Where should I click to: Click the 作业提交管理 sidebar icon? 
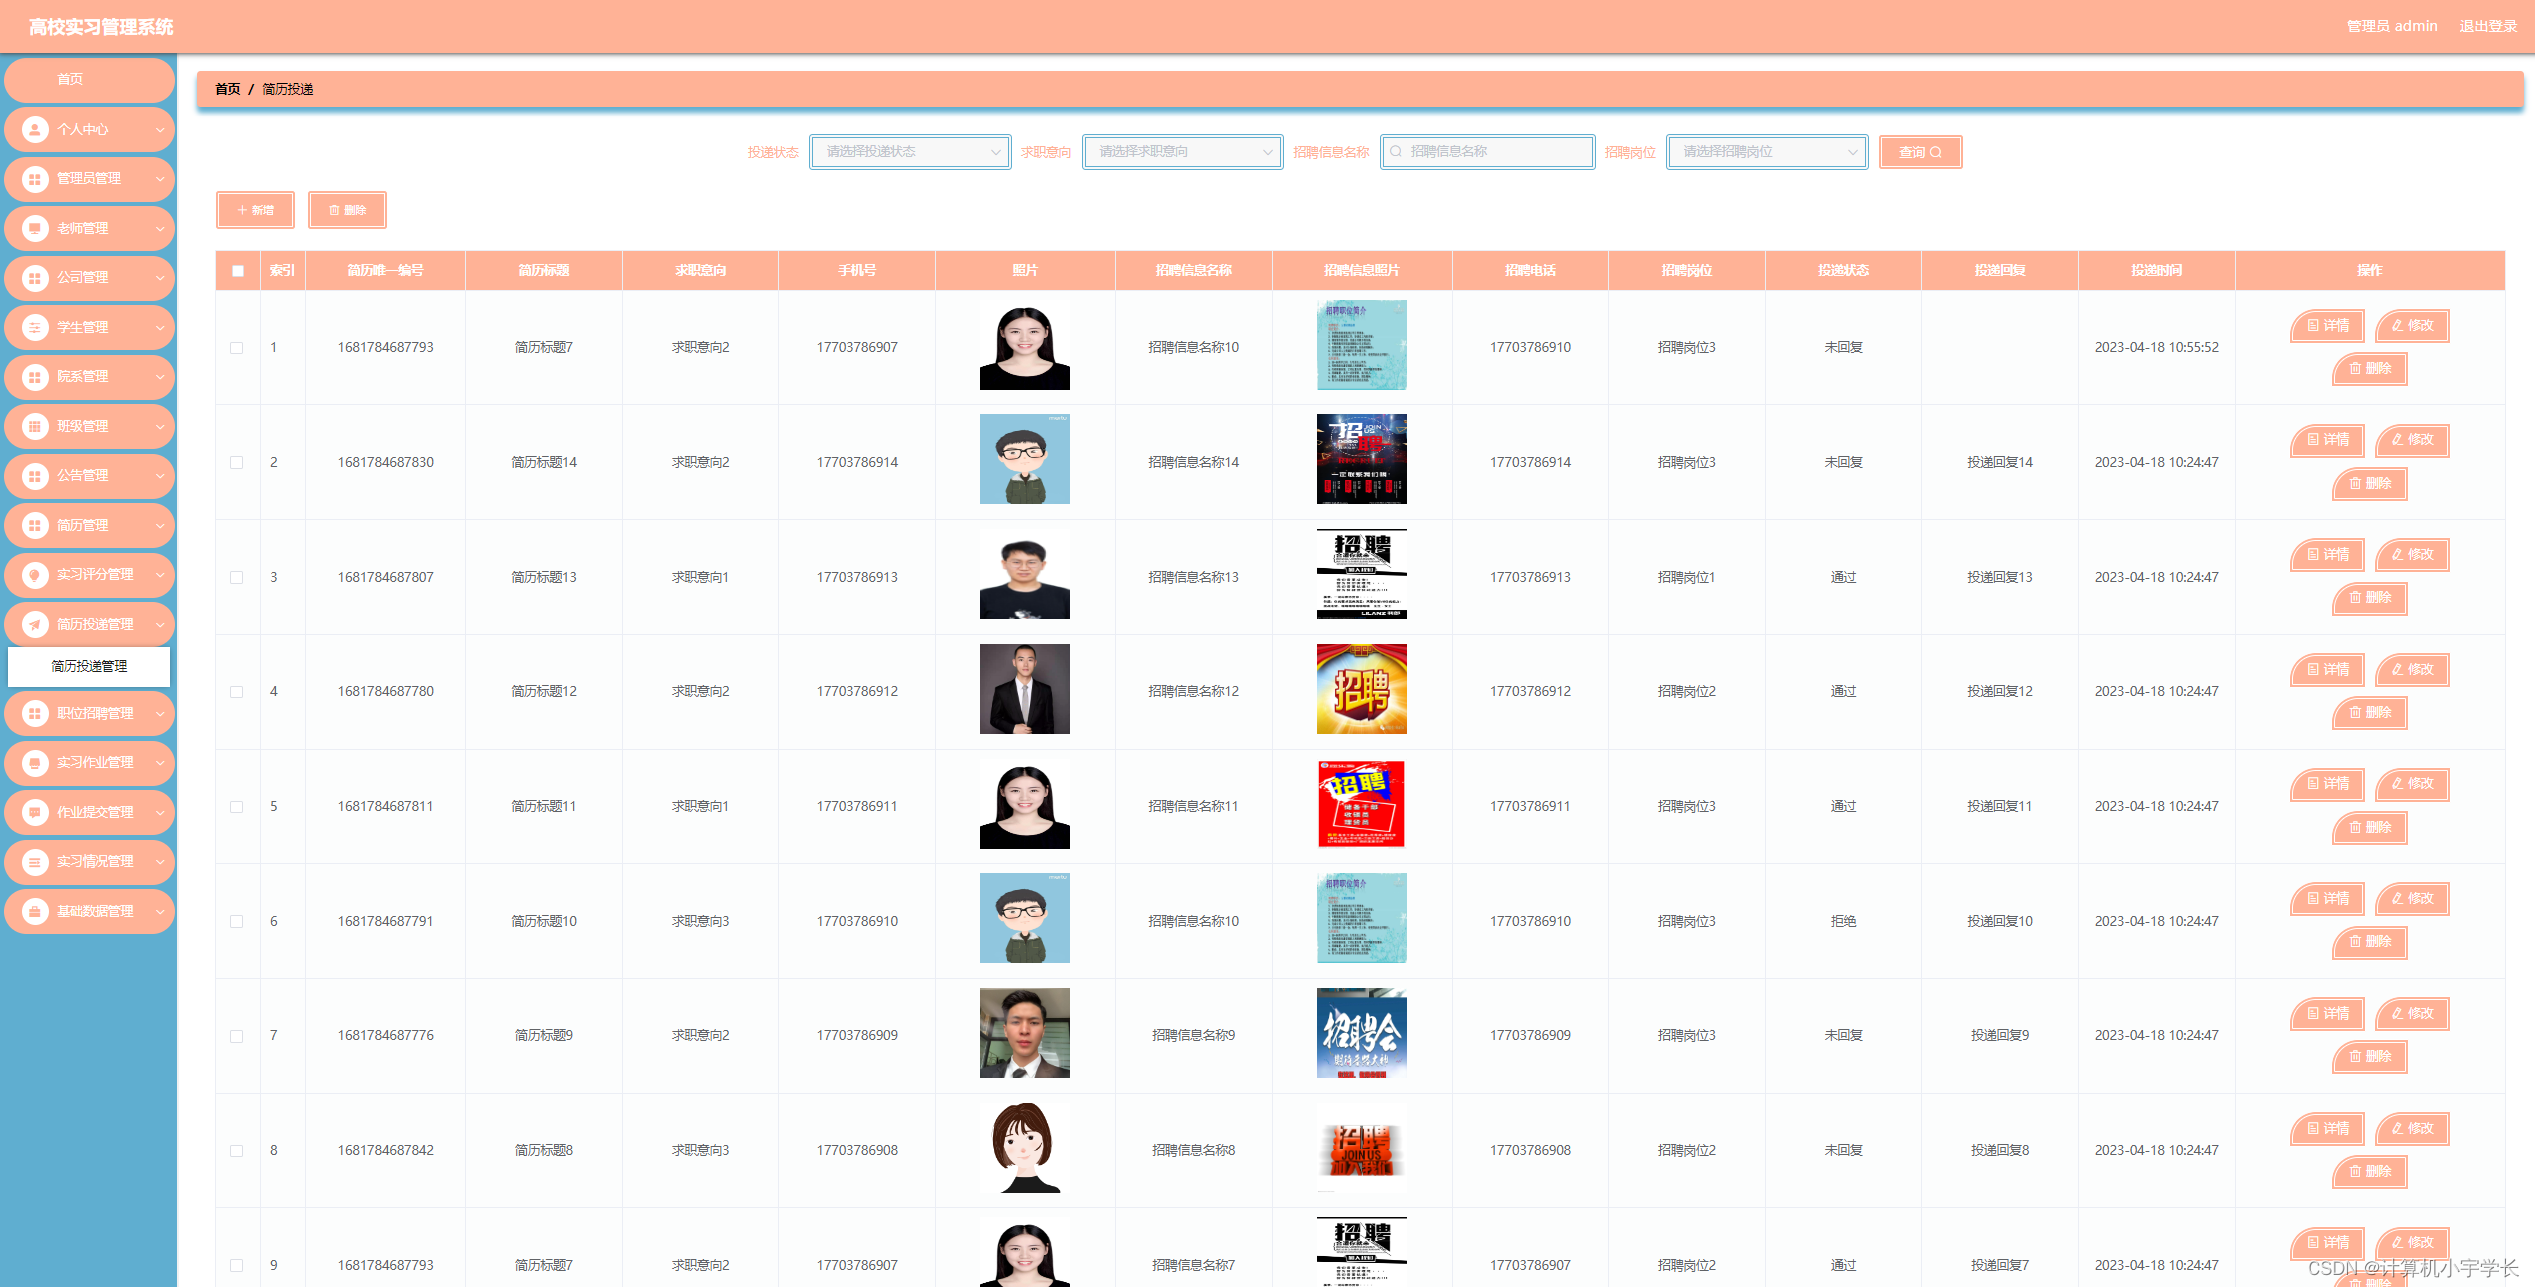tap(35, 812)
